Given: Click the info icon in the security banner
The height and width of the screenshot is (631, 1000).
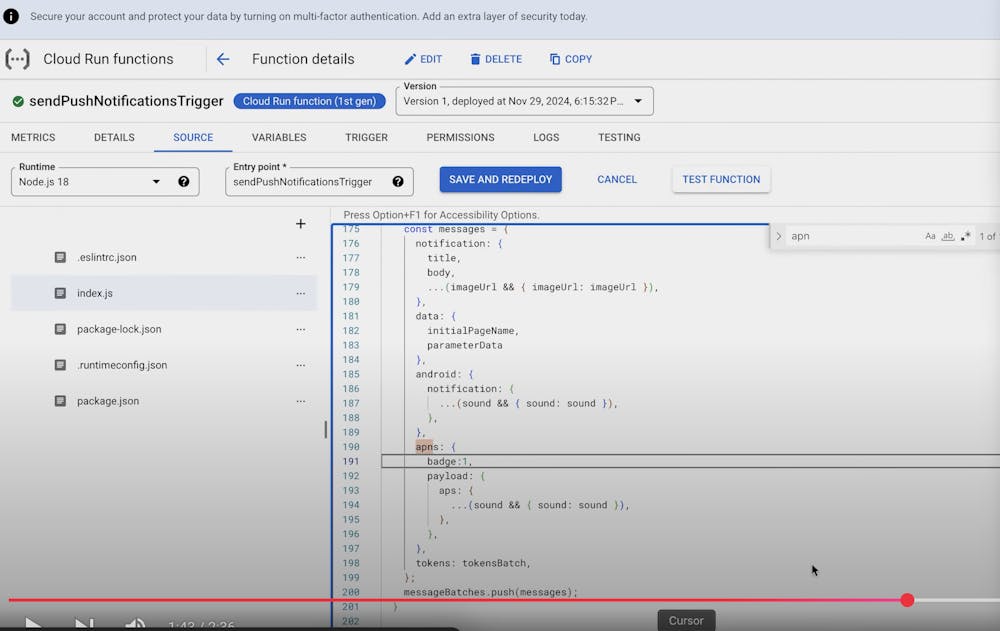Looking at the screenshot, I should tap(11, 16).
